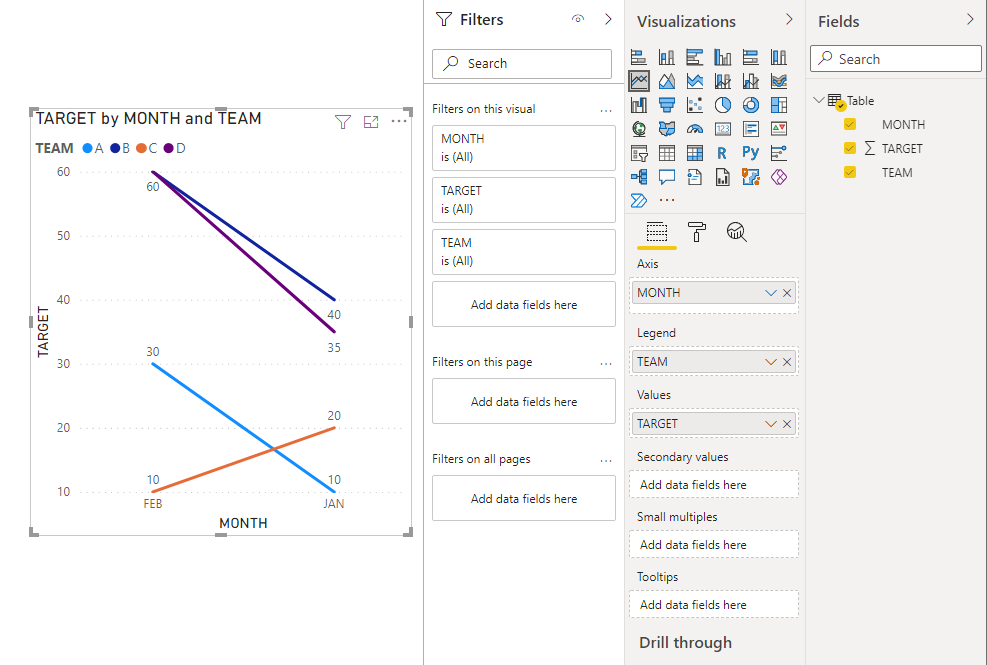Select the R script visual
This screenshot has width=987, height=665.
(723, 152)
